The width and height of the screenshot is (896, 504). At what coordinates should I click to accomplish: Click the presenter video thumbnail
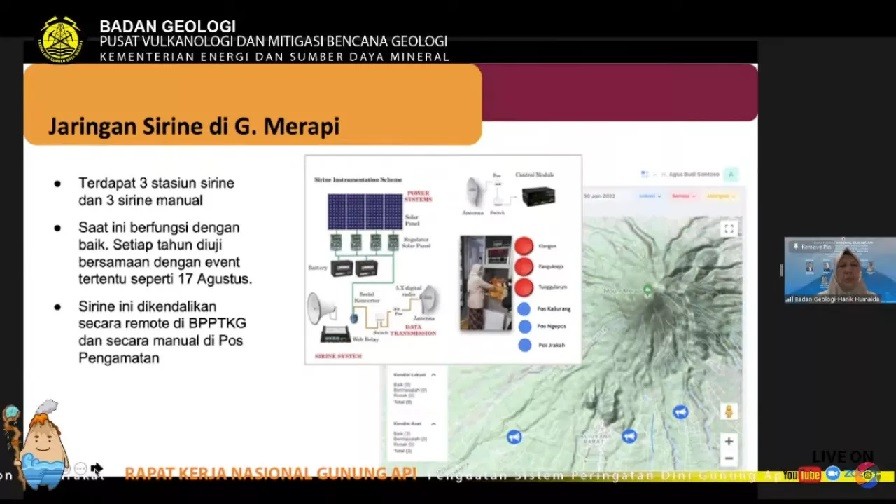840,270
